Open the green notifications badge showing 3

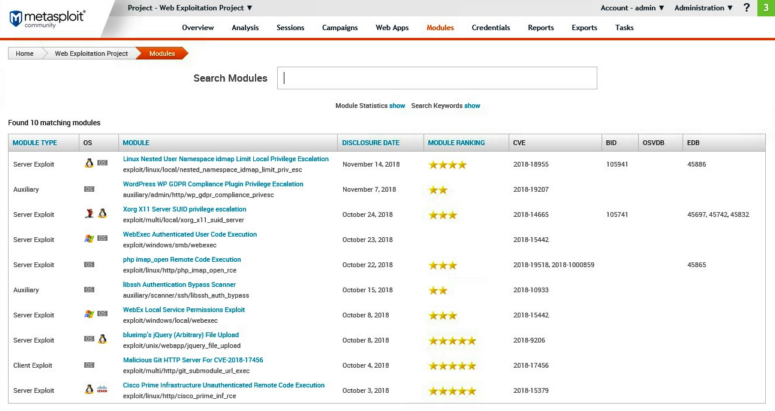765,8
